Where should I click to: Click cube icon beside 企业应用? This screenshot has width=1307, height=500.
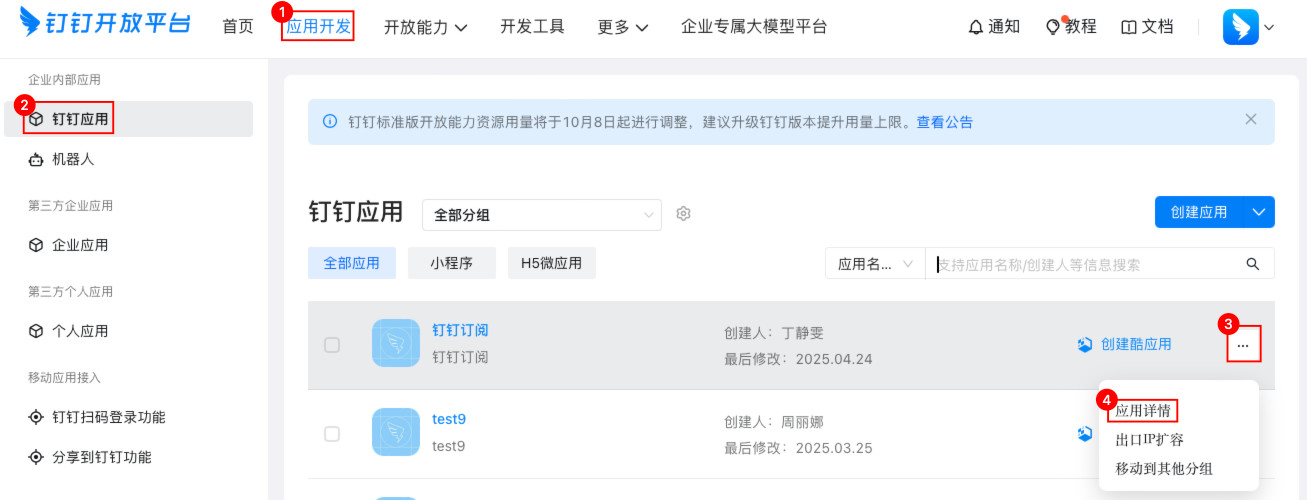coord(36,245)
